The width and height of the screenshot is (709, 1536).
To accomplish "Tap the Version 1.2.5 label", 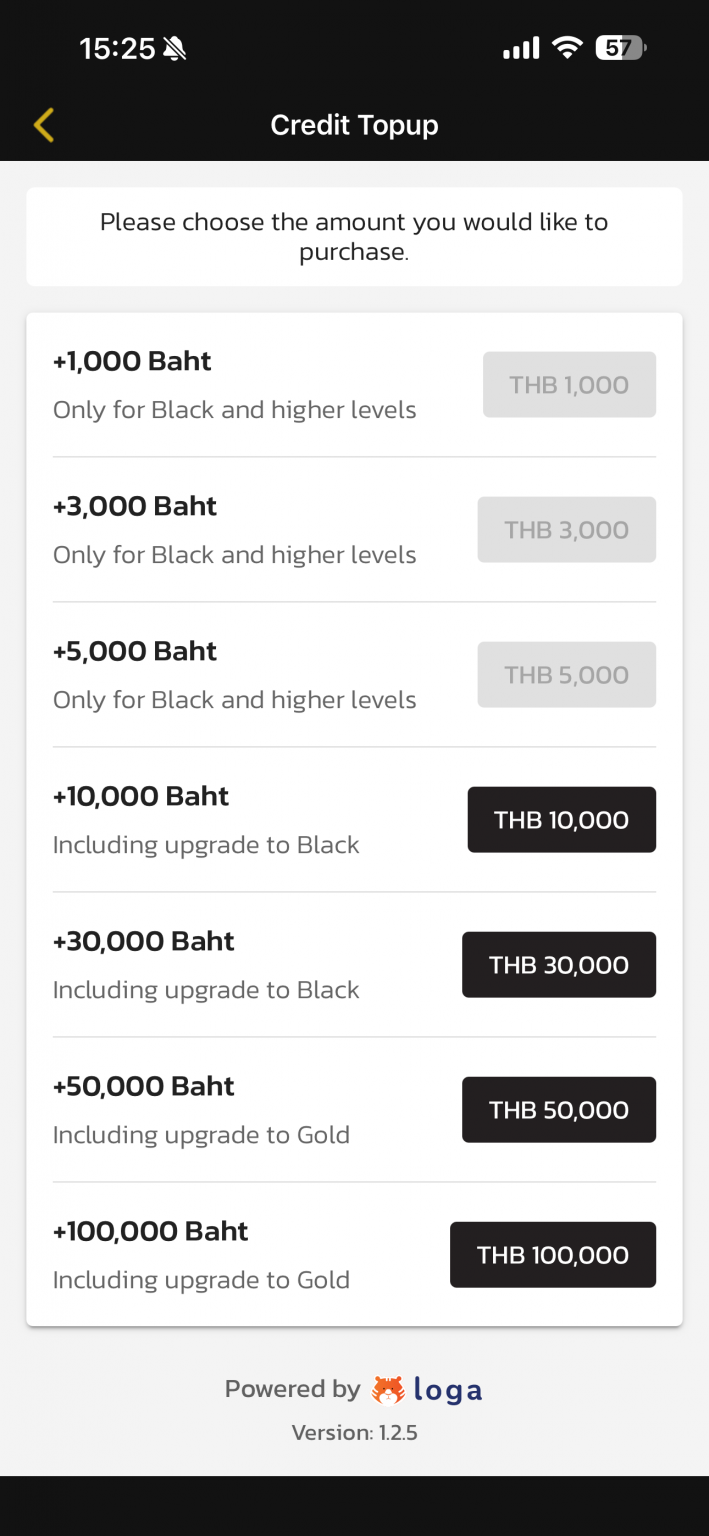I will click(354, 1432).
